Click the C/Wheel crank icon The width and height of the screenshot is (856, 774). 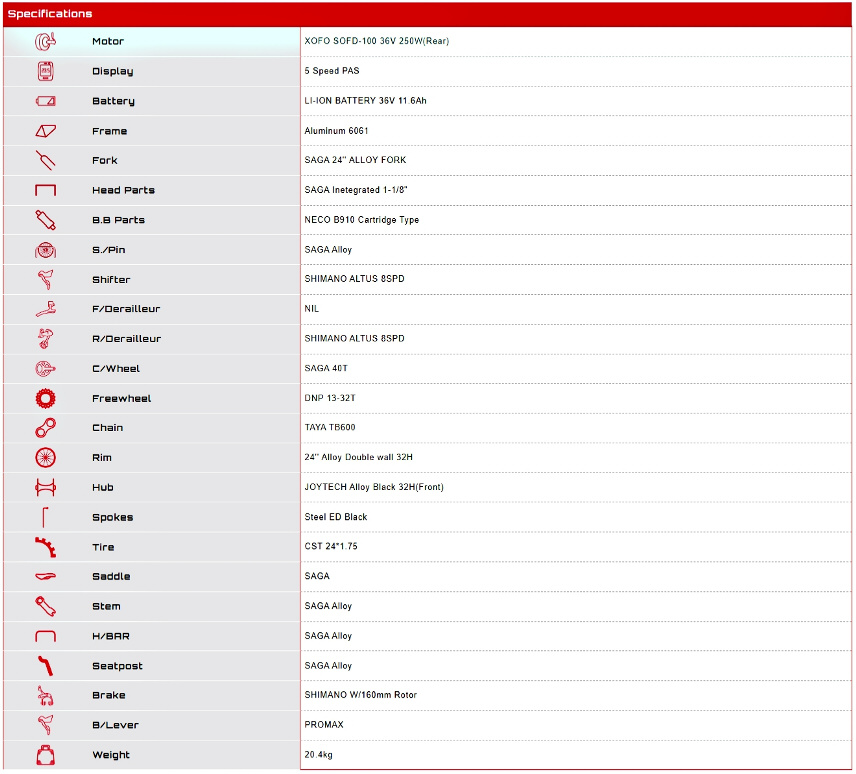(x=45, y=370)
